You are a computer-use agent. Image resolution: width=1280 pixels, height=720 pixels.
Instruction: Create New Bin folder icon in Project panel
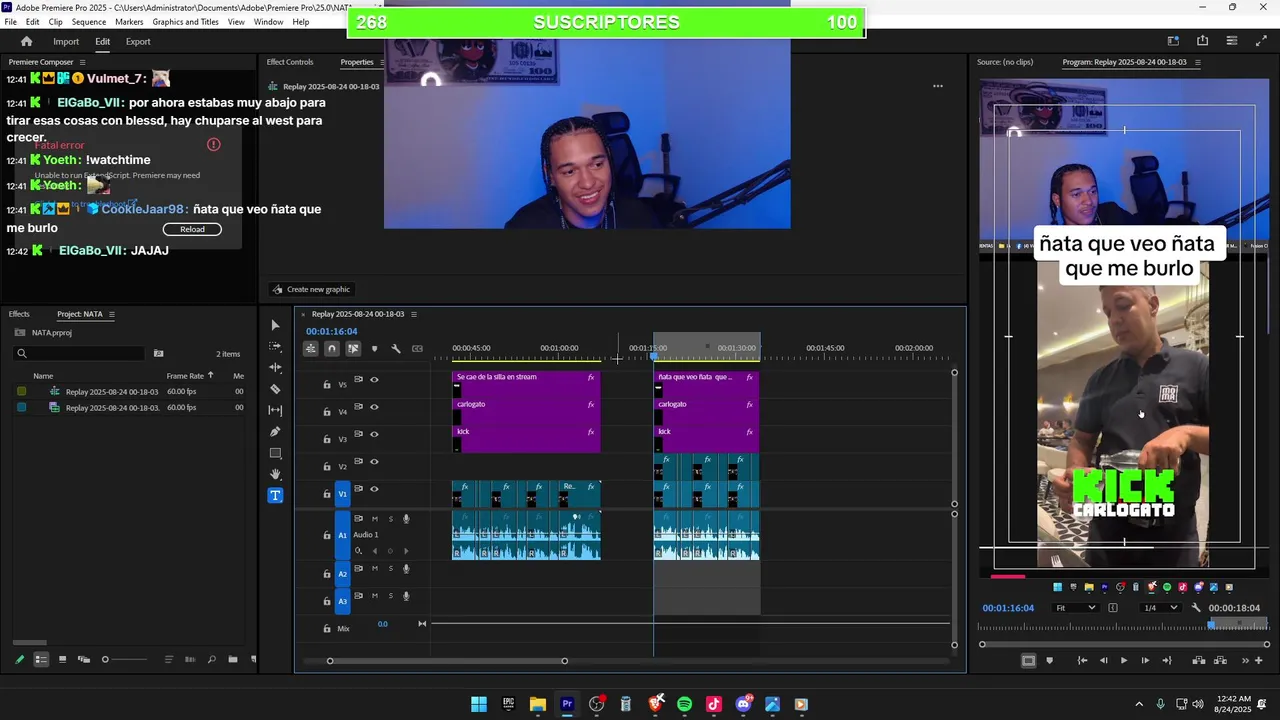pos(233,659)
